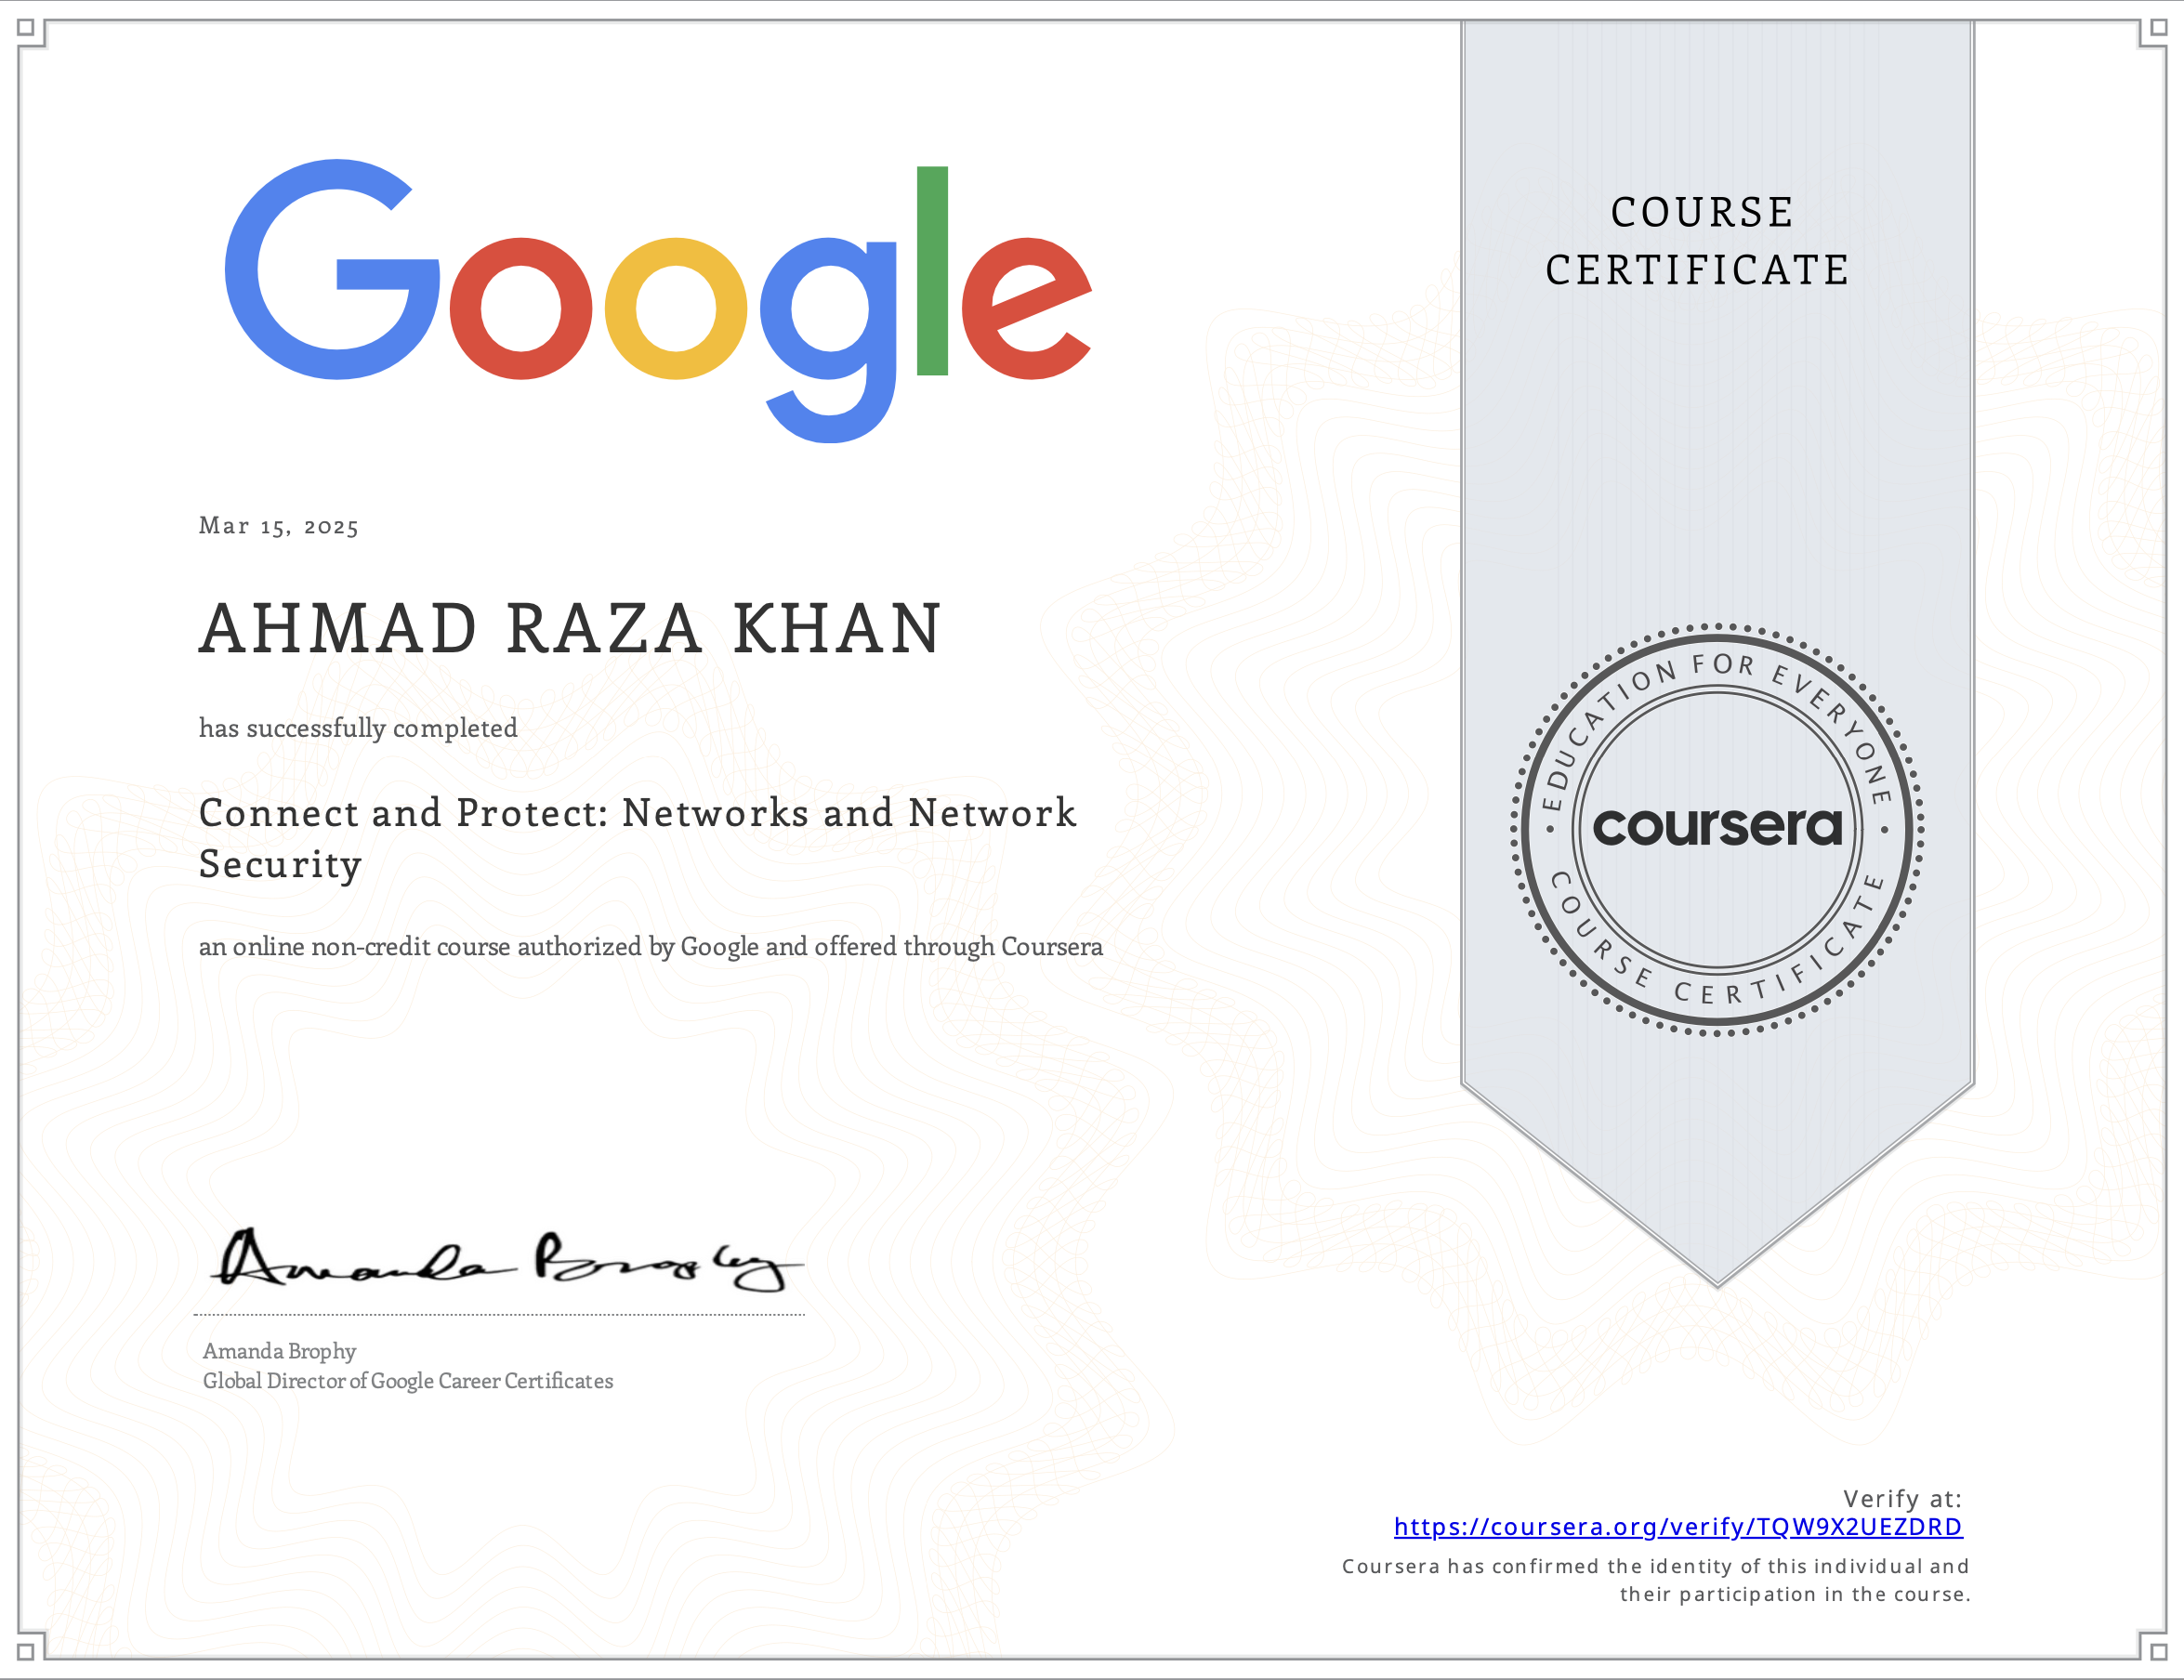This screenshot has width=2184, height=1680.
Task: Click the top-right corner border ornament
Action: [x=2157, y=28]
